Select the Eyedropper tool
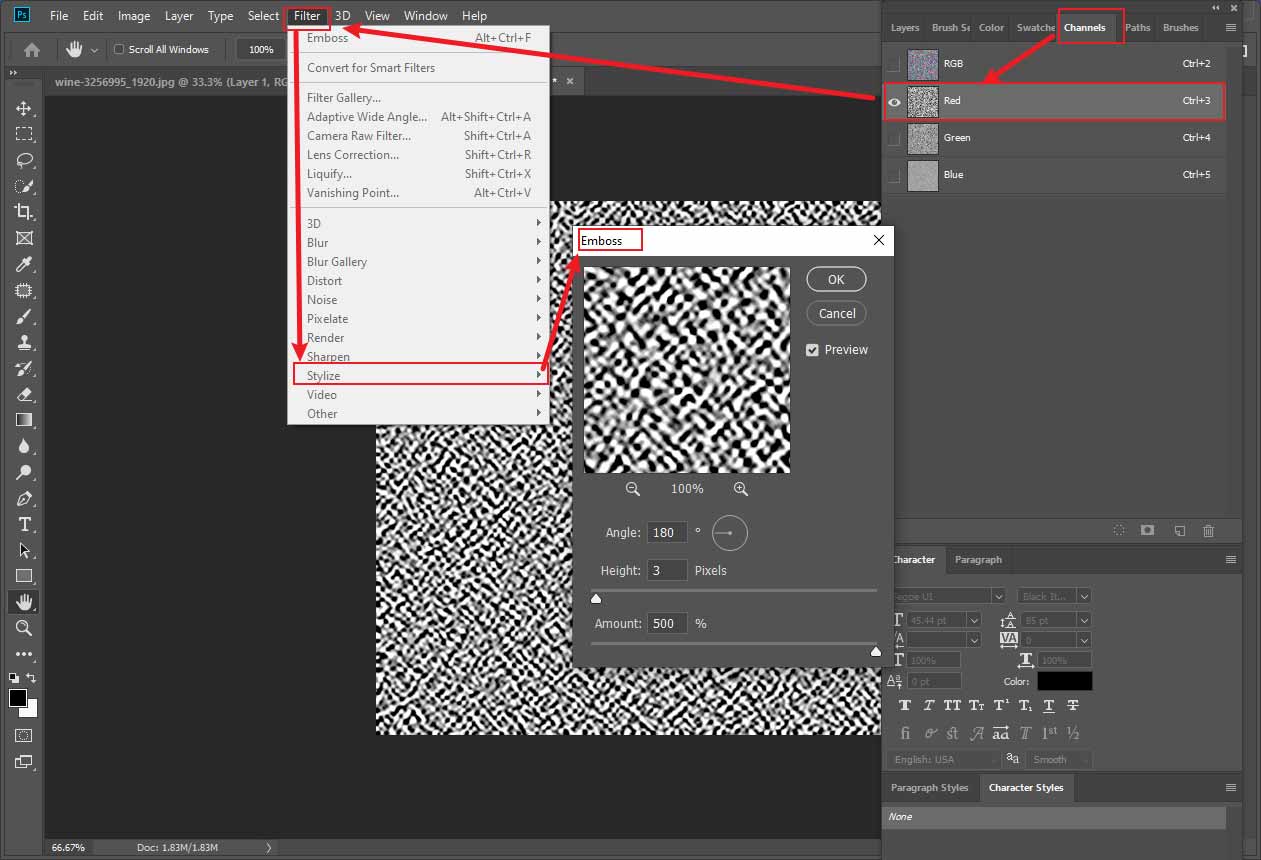Viewport: 1261px width, 860px height. (x=24, y=264)
